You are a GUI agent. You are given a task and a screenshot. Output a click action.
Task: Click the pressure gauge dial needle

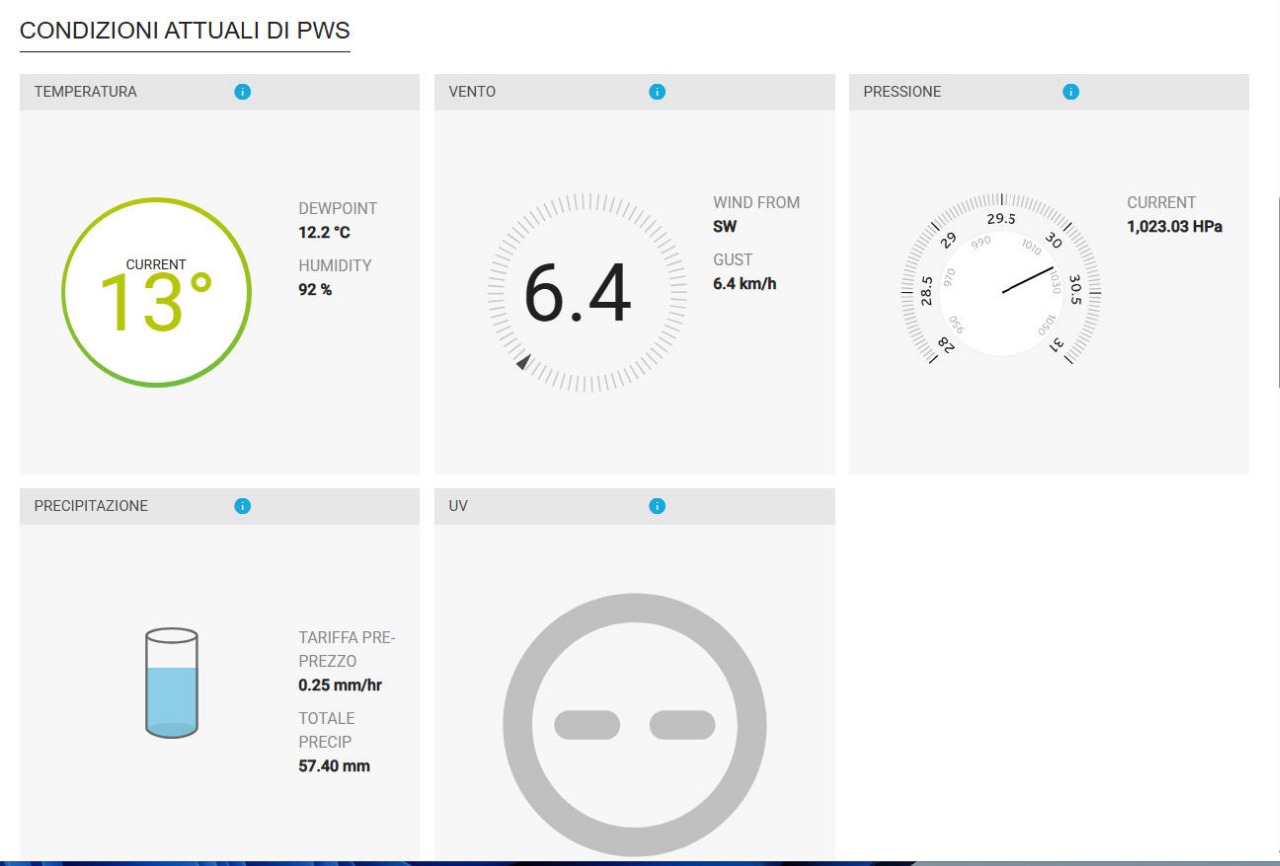(1028, 280)
